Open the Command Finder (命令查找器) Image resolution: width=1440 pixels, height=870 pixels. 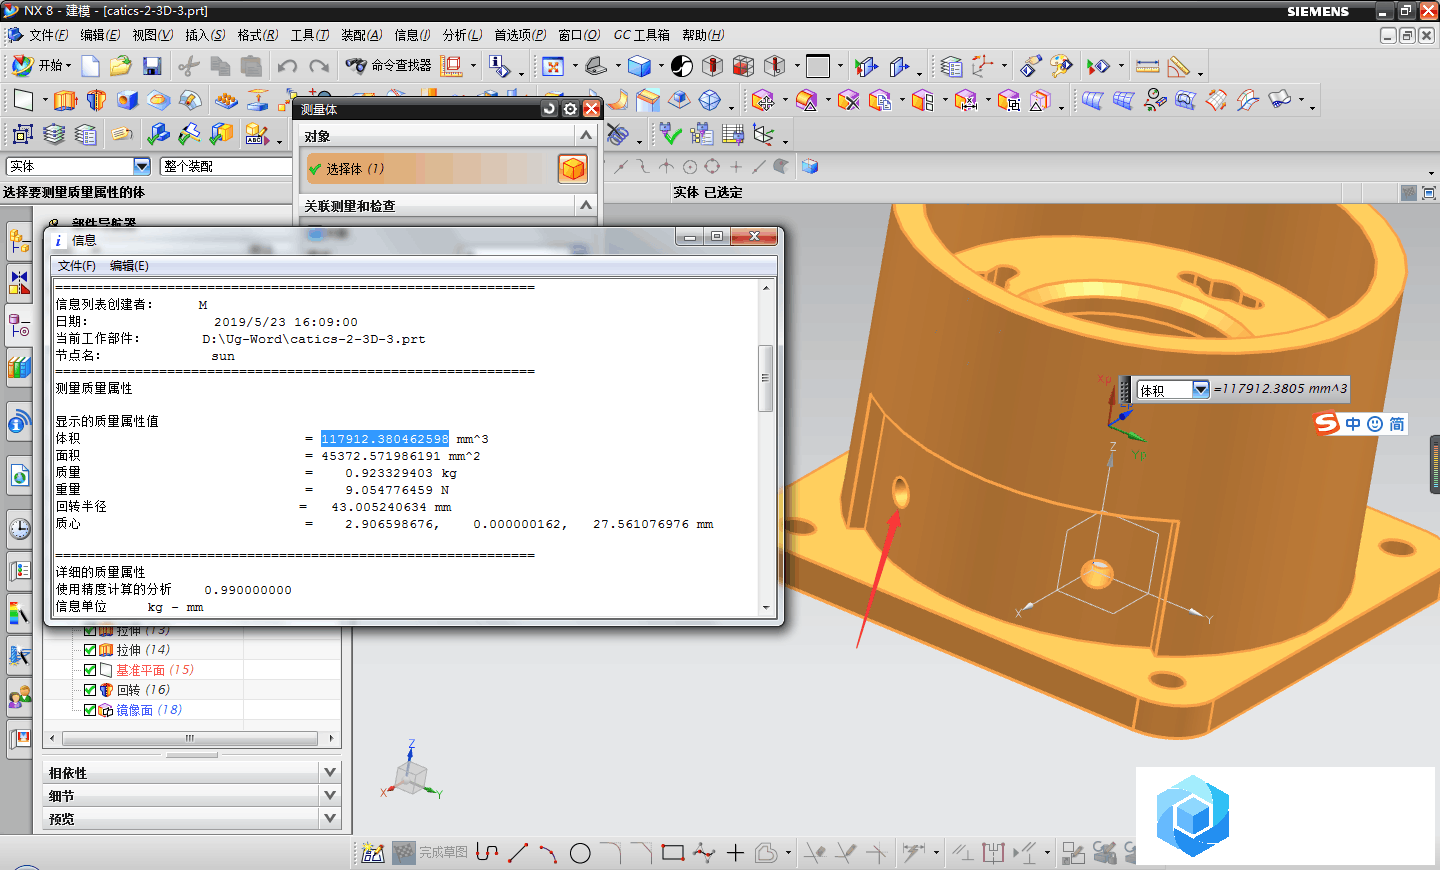pyautogui.click(x=388, y=66)
